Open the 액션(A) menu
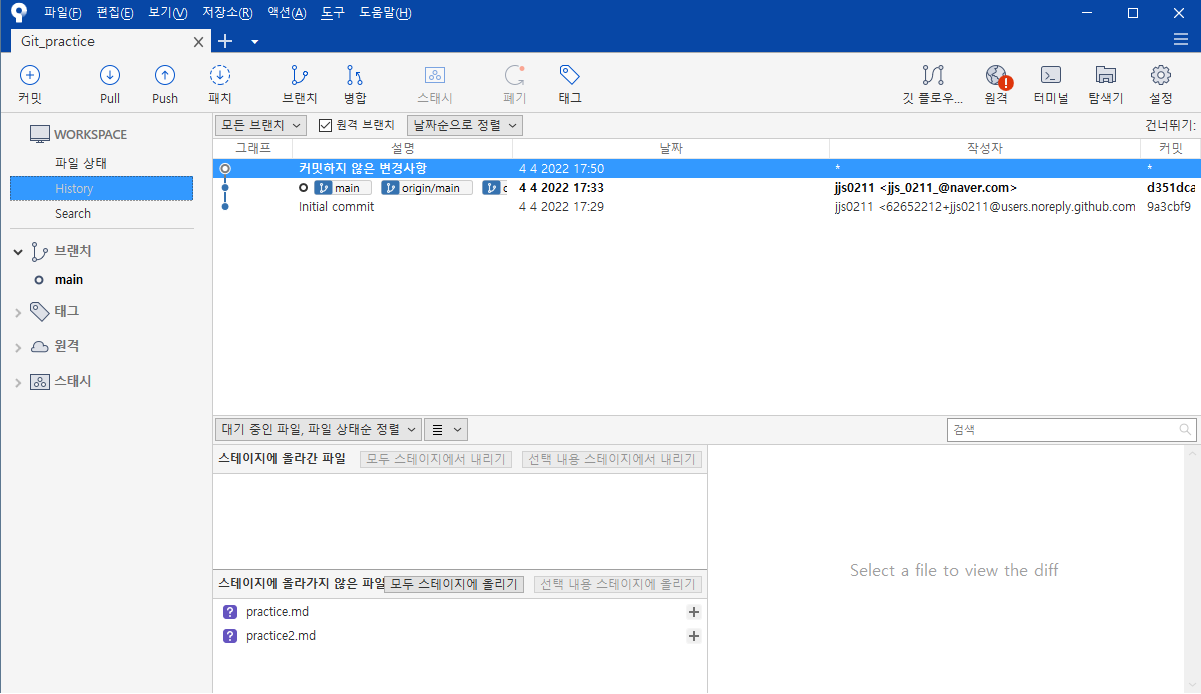The width and height of the screenshot is (1201, 694). (x=287, y=13)
